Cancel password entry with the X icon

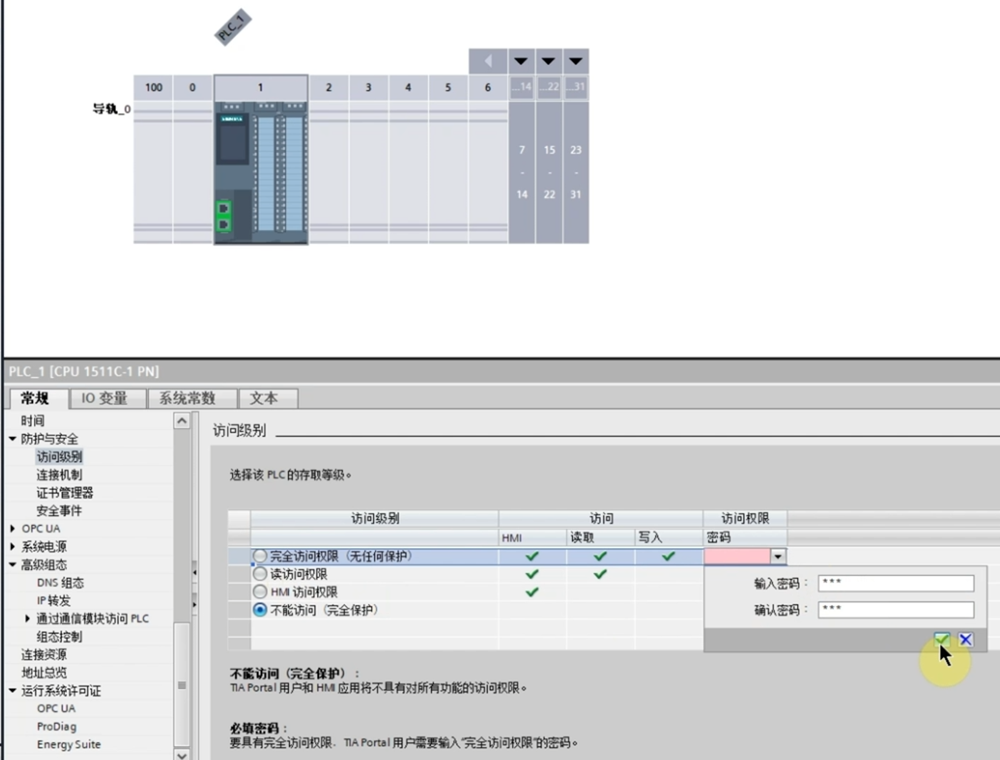click(966, 640)
